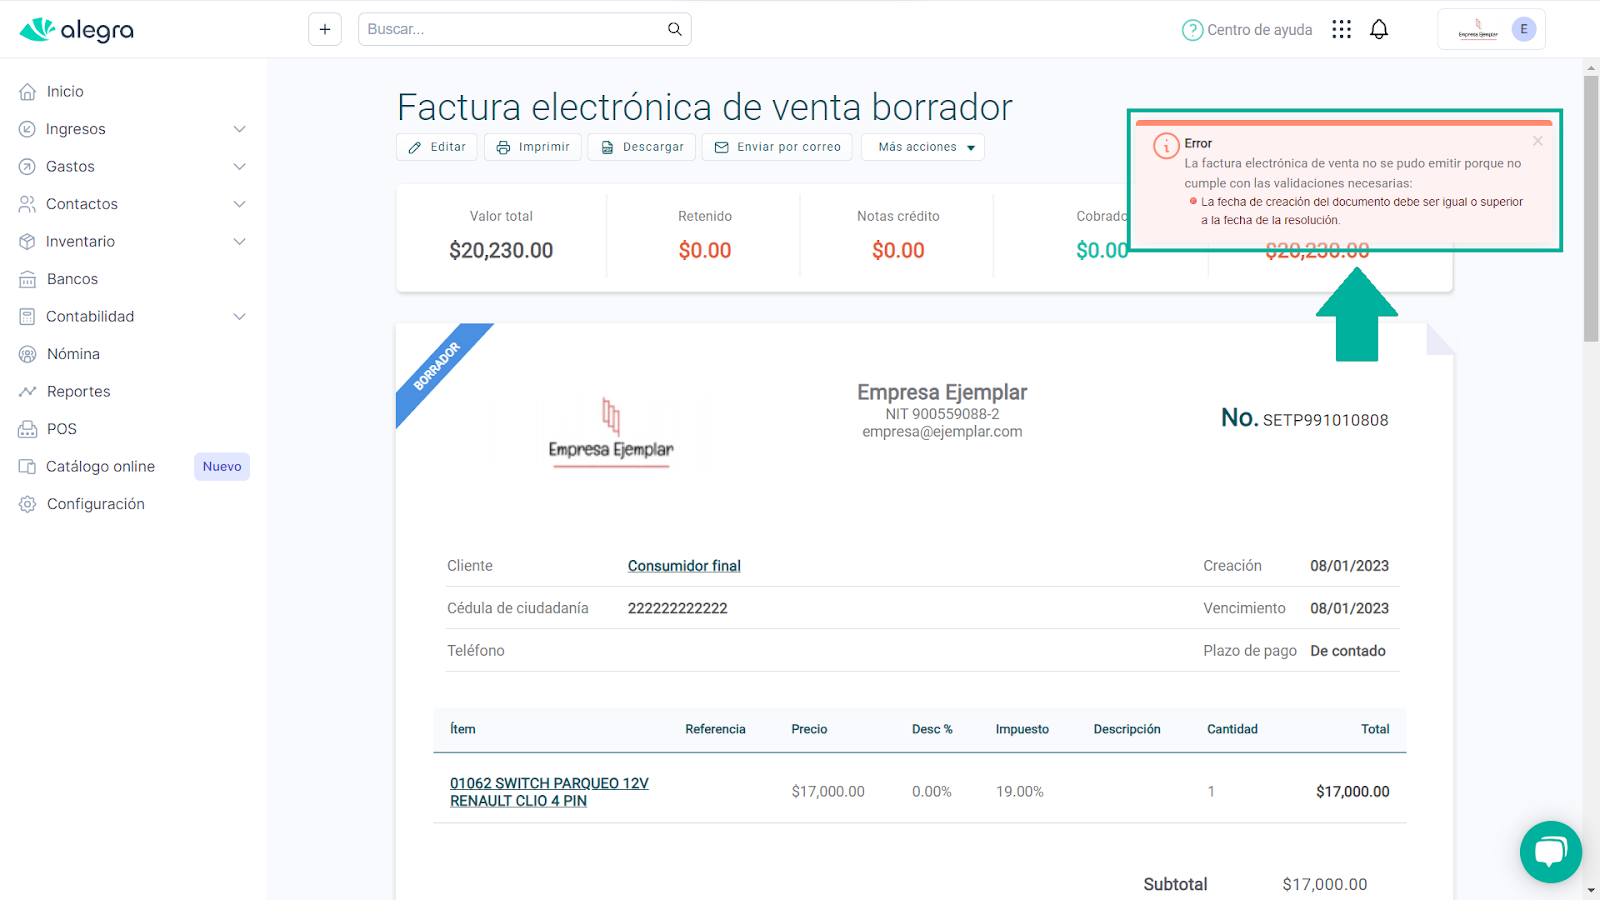Expand the Contabilidad menu chevron

(240, 317)
